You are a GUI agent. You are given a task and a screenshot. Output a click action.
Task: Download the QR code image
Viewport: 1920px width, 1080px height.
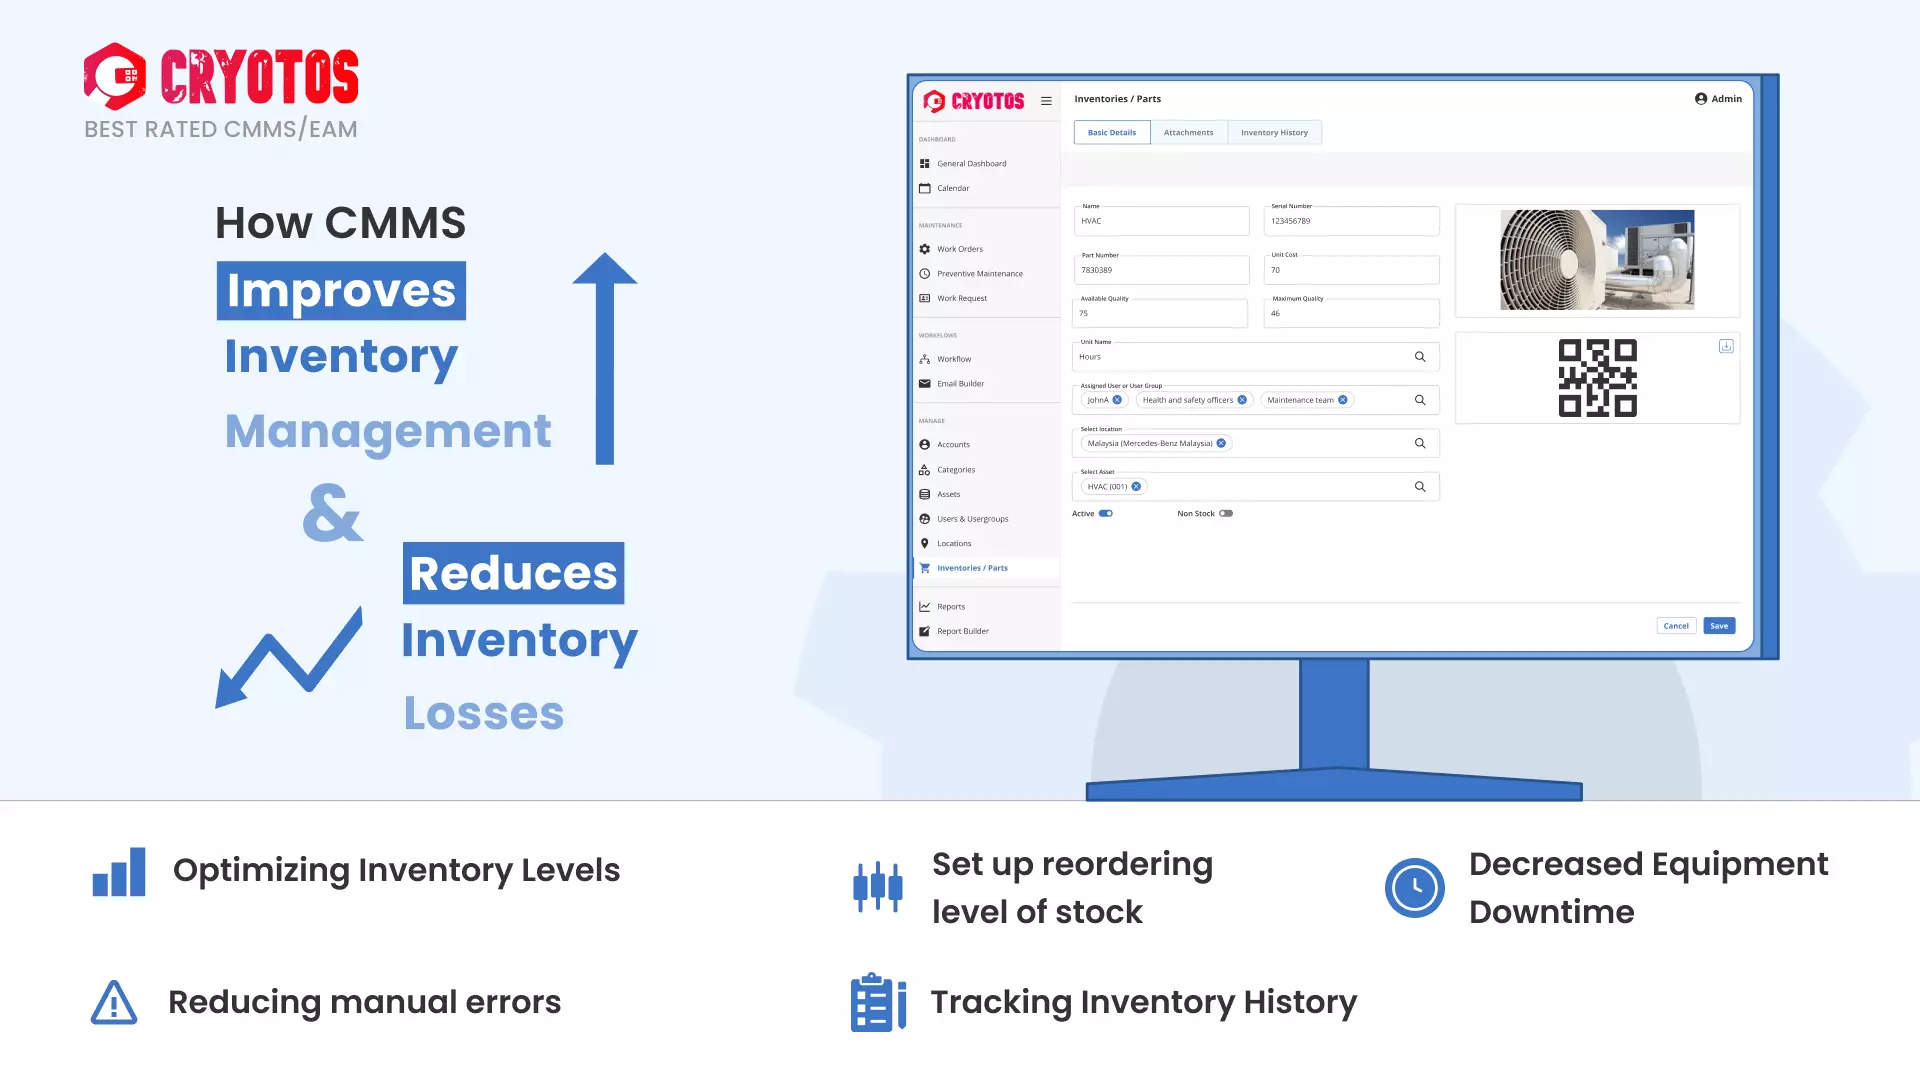pyautogui.click(x=1726, y=346)
